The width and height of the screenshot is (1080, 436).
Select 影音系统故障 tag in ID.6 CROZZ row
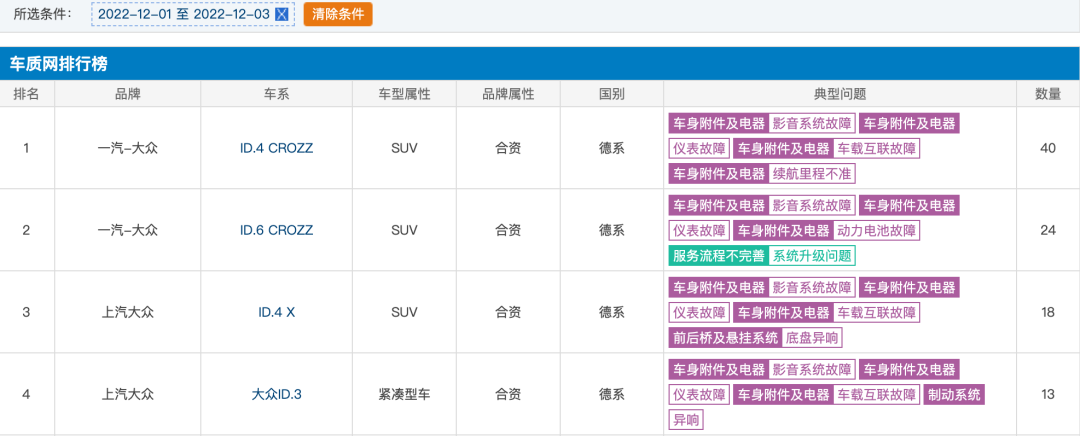click(812, 205)
